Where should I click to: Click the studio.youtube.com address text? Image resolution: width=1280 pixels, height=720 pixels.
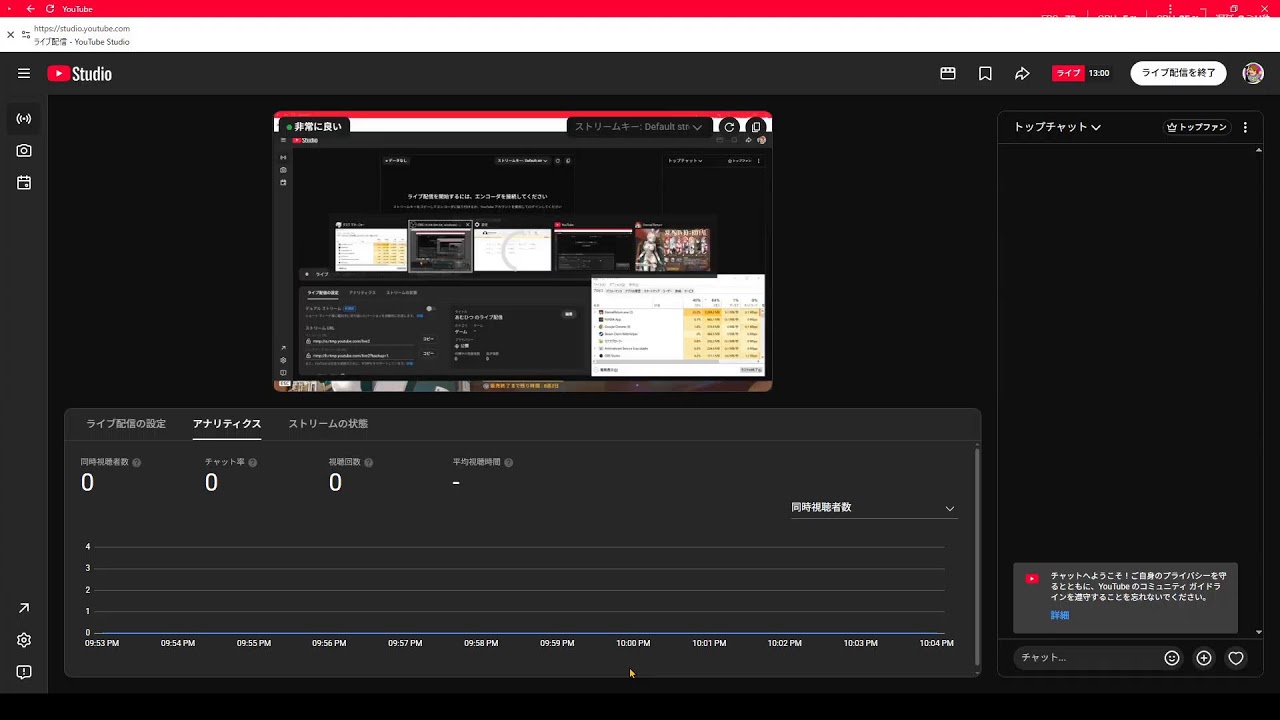click(82, 29)
